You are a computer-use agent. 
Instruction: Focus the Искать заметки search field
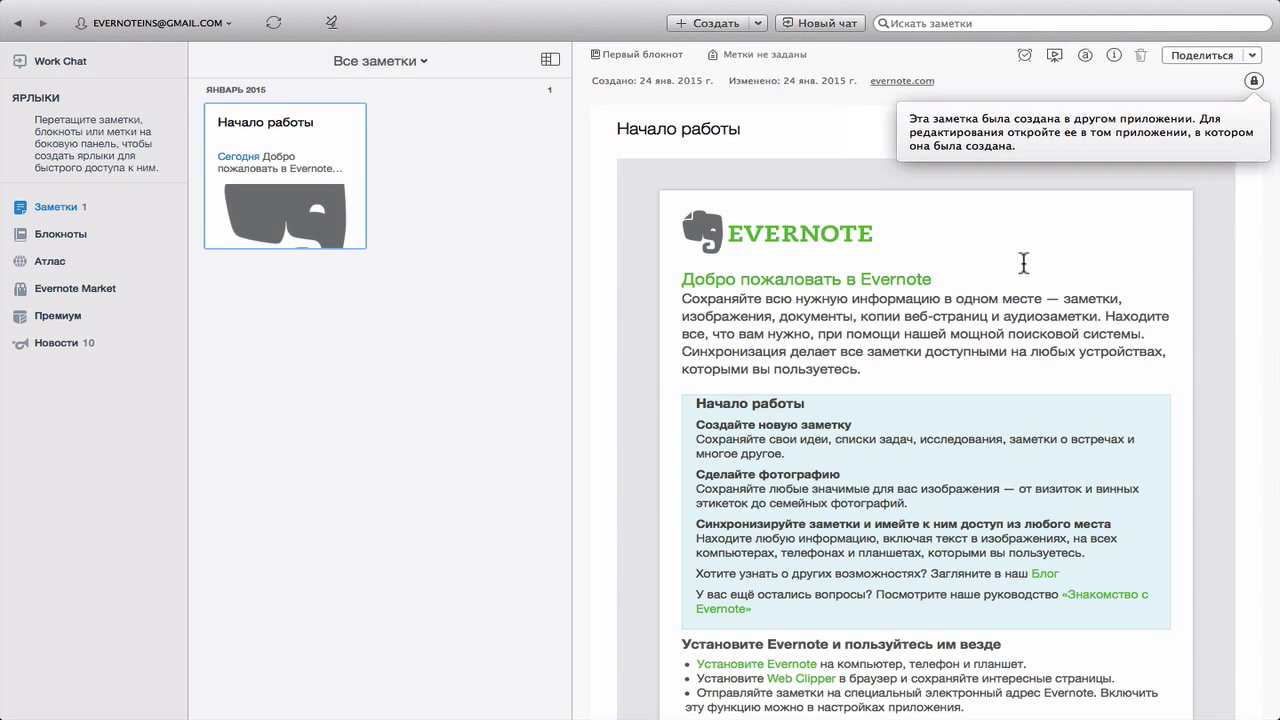1073,23
